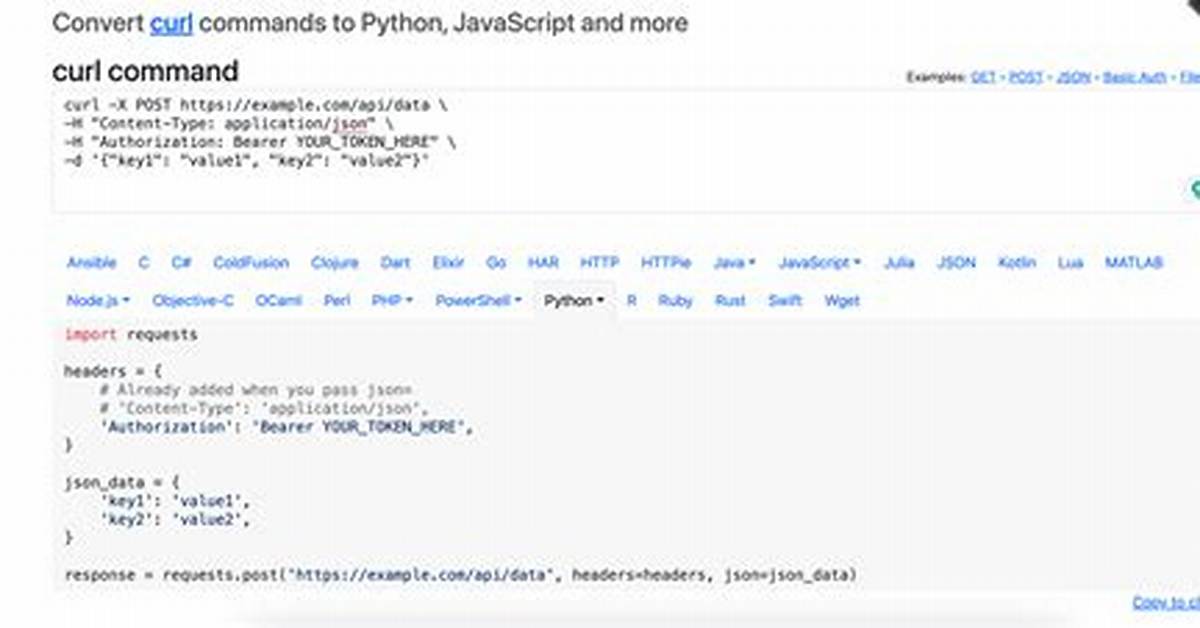Choose the Rust tab
The image size is (1200, 628).
730,301
